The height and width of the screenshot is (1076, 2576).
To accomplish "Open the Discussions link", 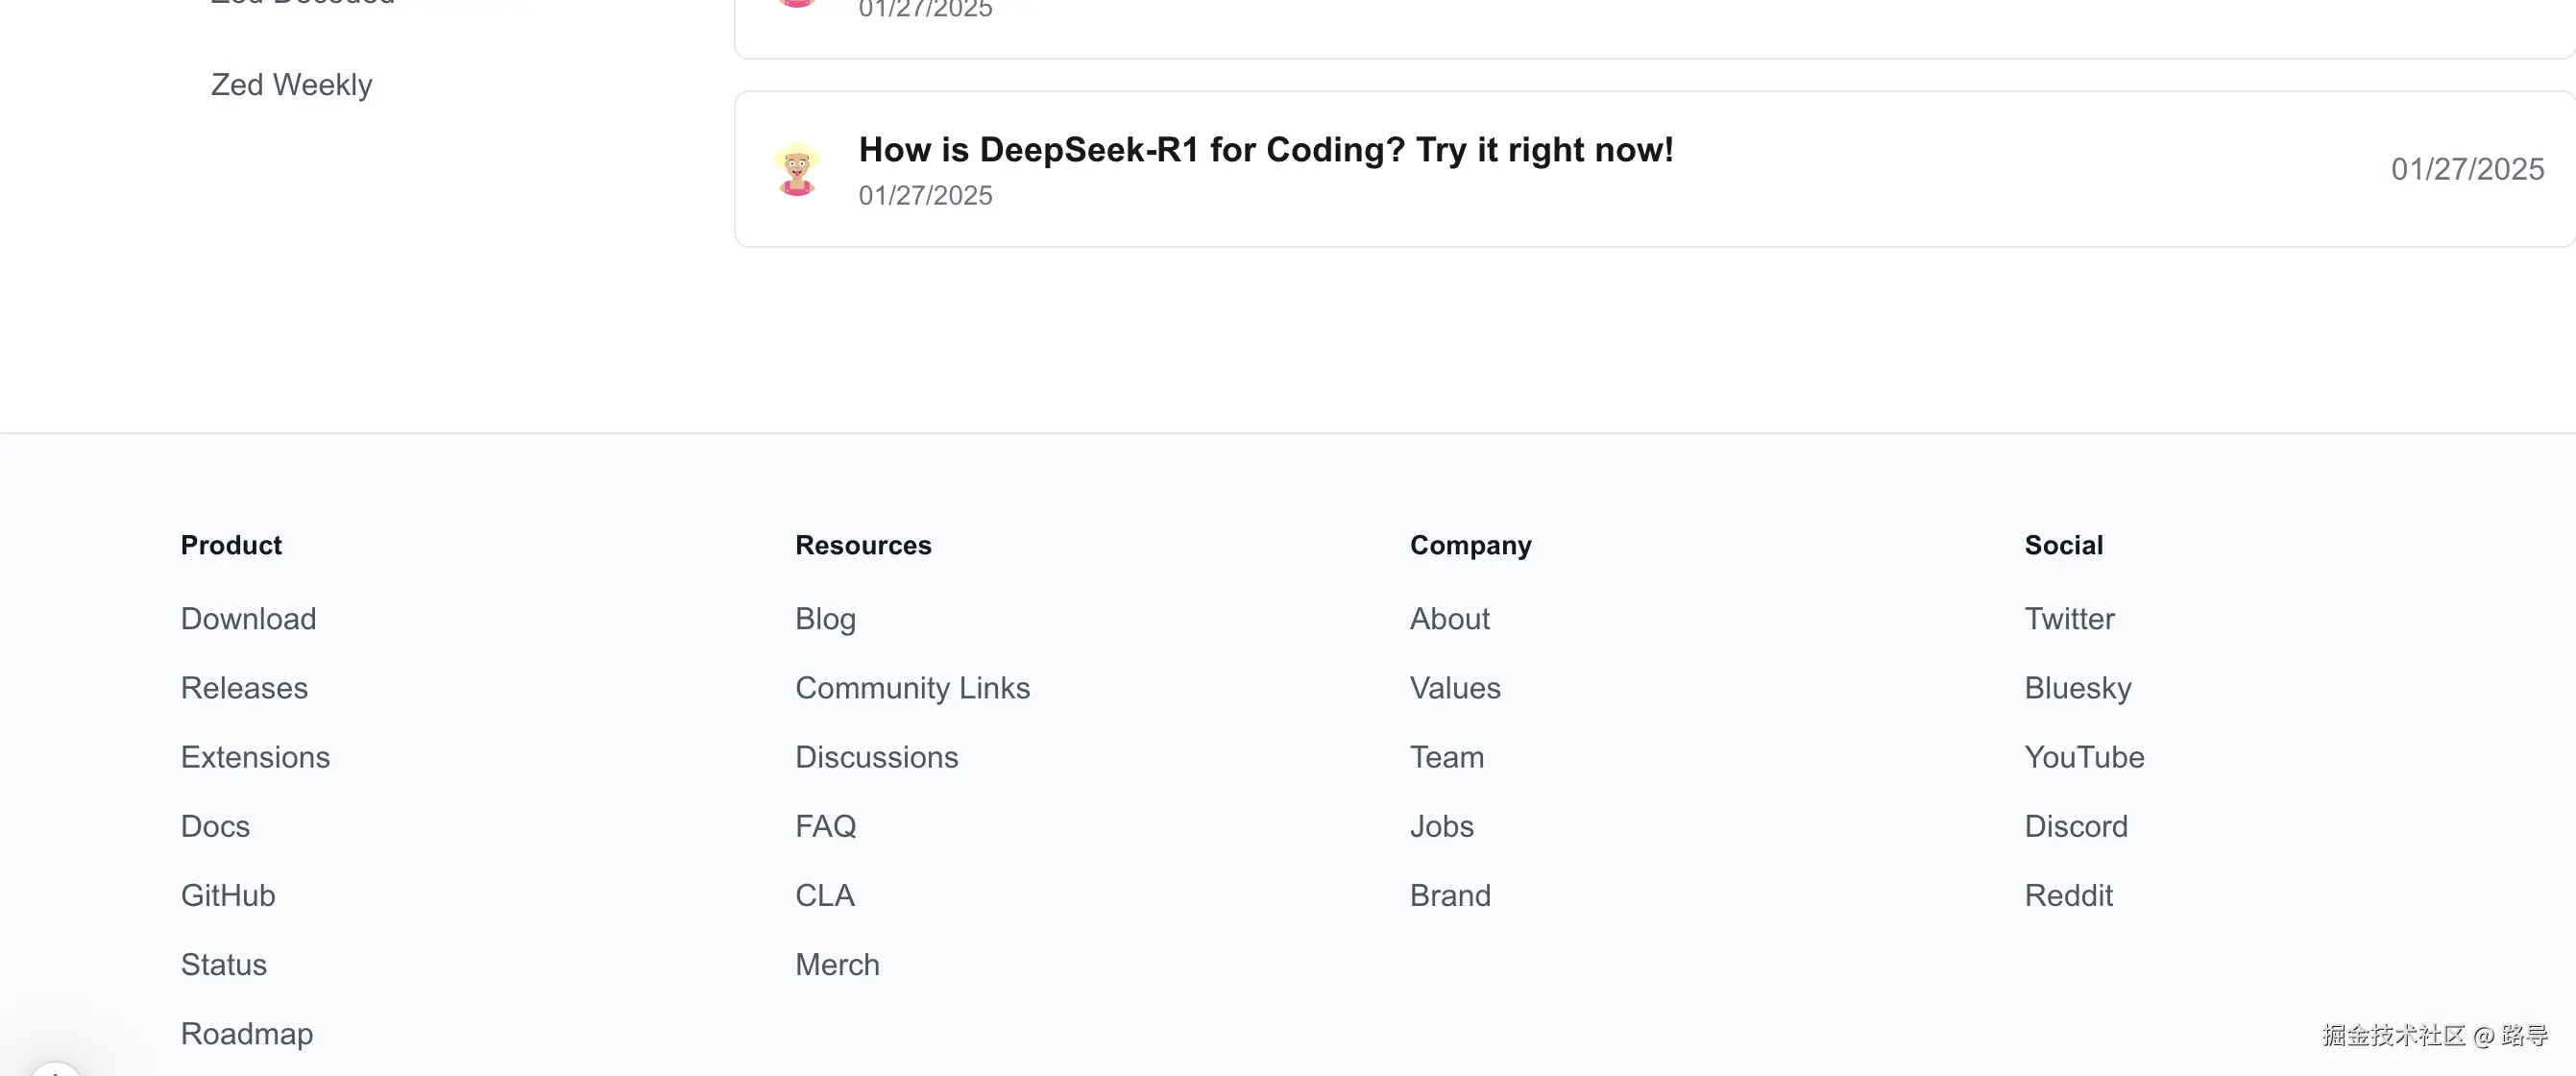I will (x=876, y=757).
